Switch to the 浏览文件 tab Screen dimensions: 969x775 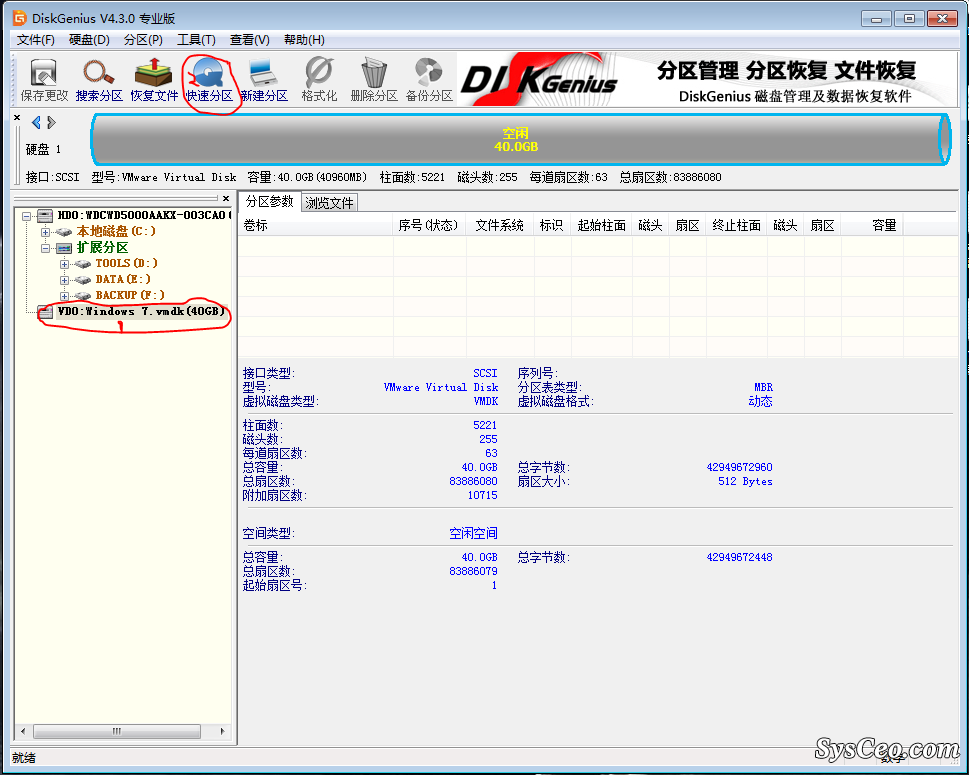(329, 203)
